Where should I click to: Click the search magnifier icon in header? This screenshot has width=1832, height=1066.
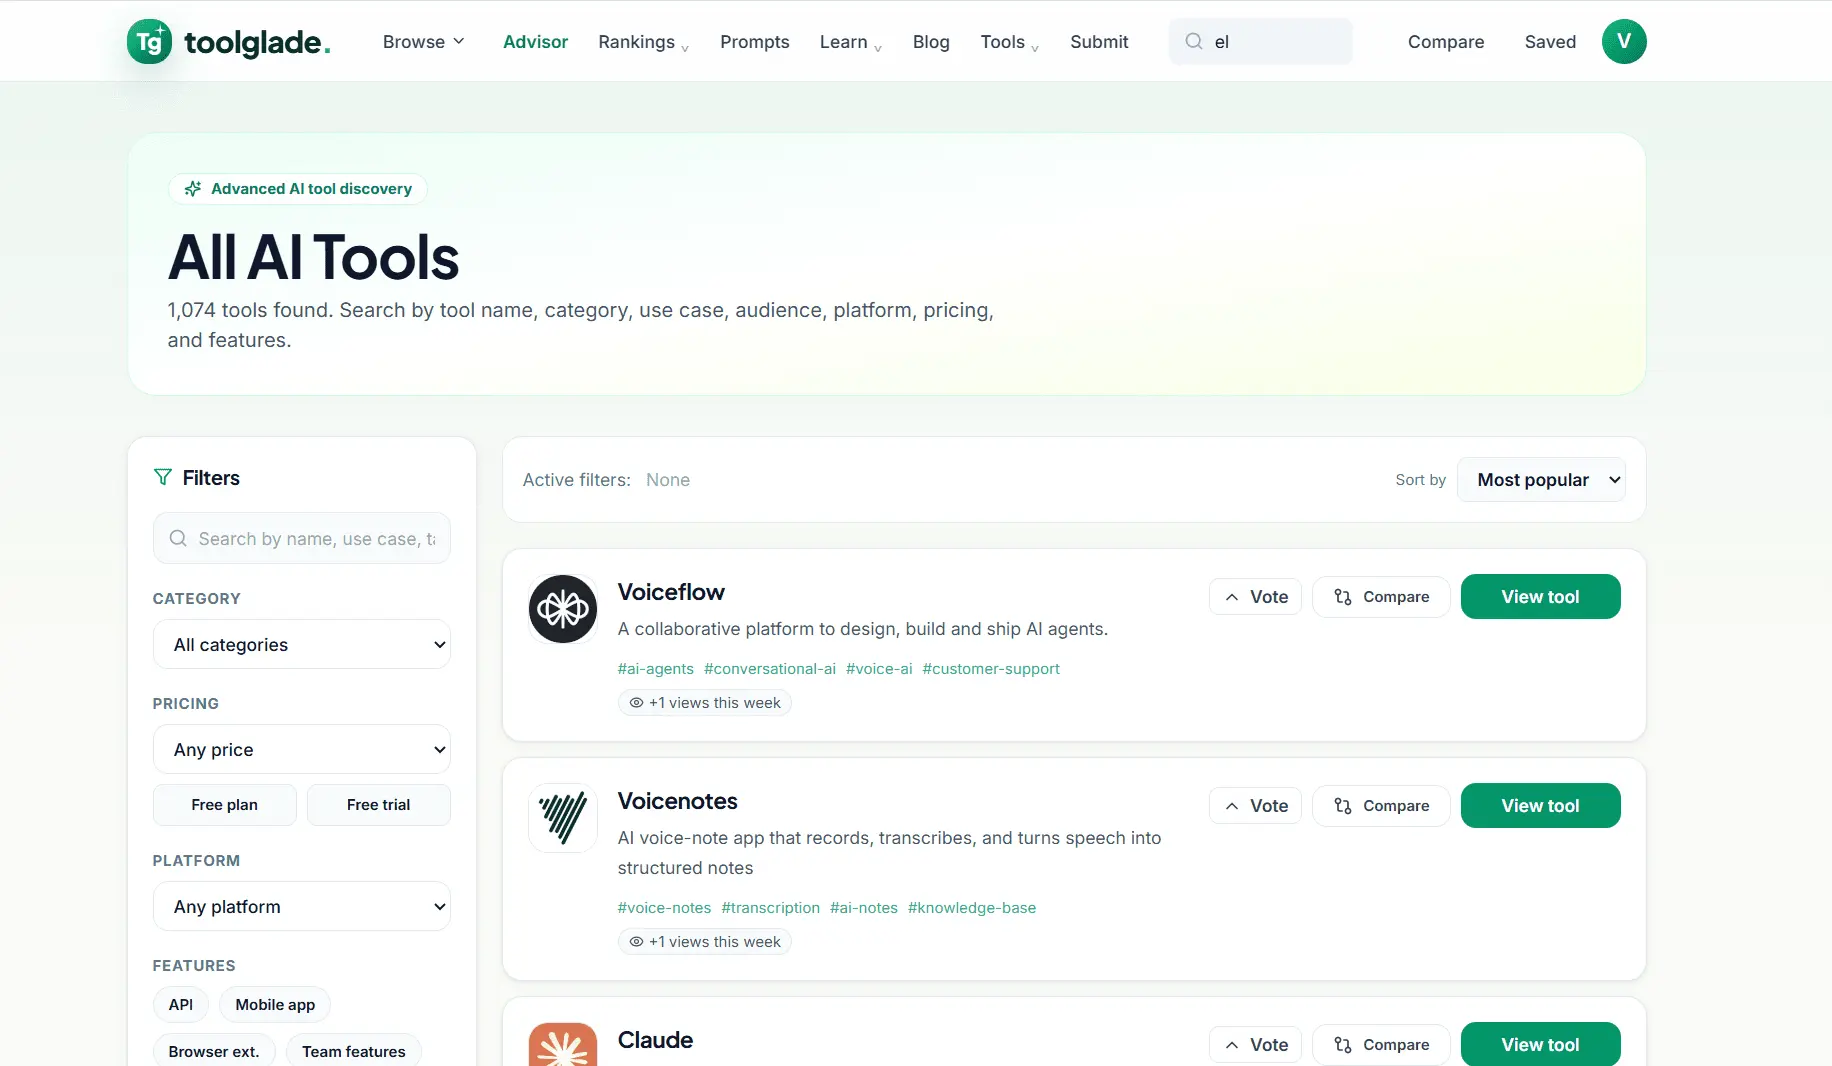coord(1194,41)
